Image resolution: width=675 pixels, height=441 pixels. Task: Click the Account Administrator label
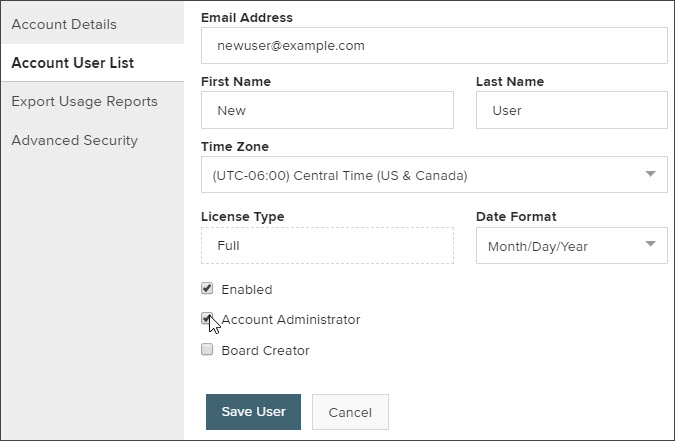[291, 320]
